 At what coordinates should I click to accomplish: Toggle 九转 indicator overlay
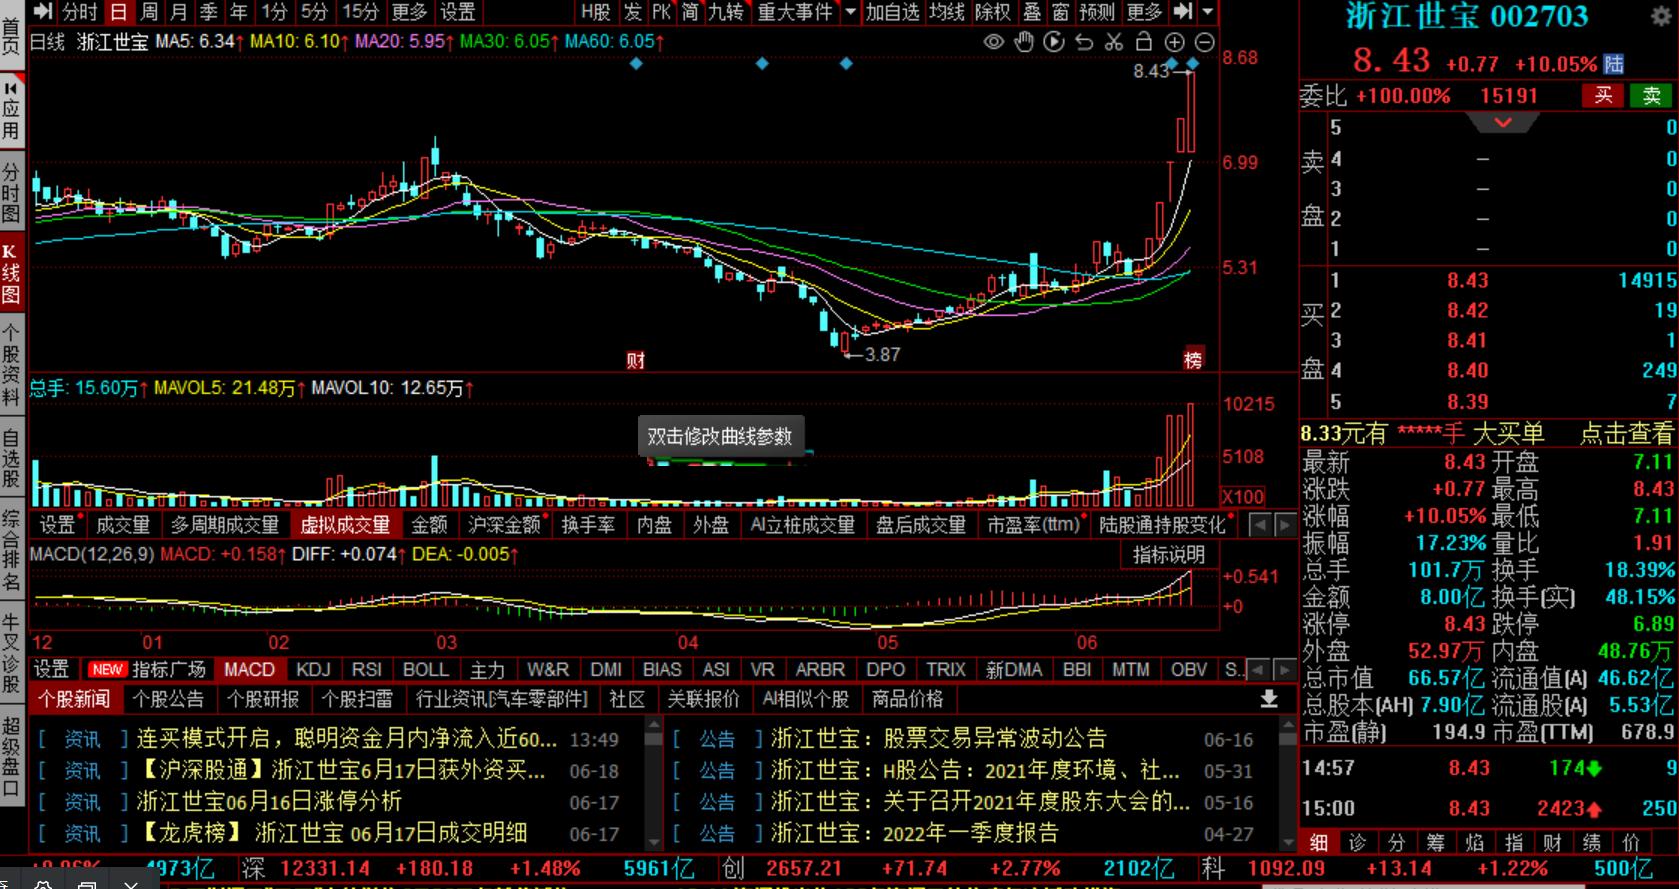[x=725, y=12]
